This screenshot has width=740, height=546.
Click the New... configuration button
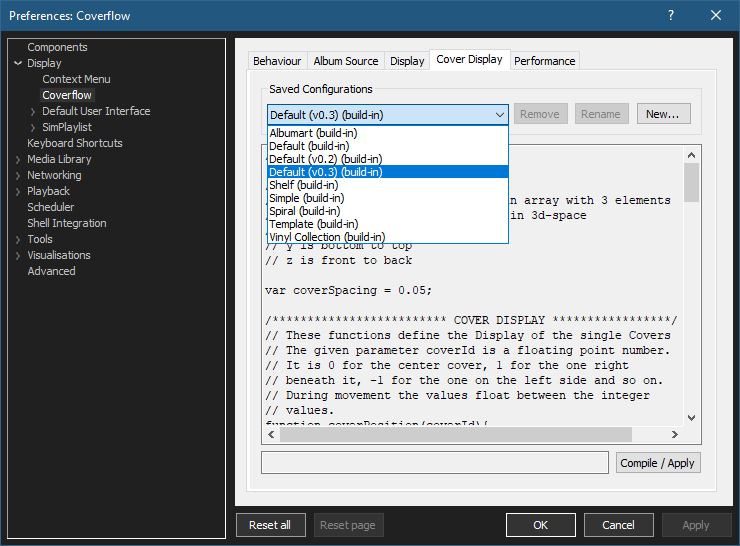(662, 114)
